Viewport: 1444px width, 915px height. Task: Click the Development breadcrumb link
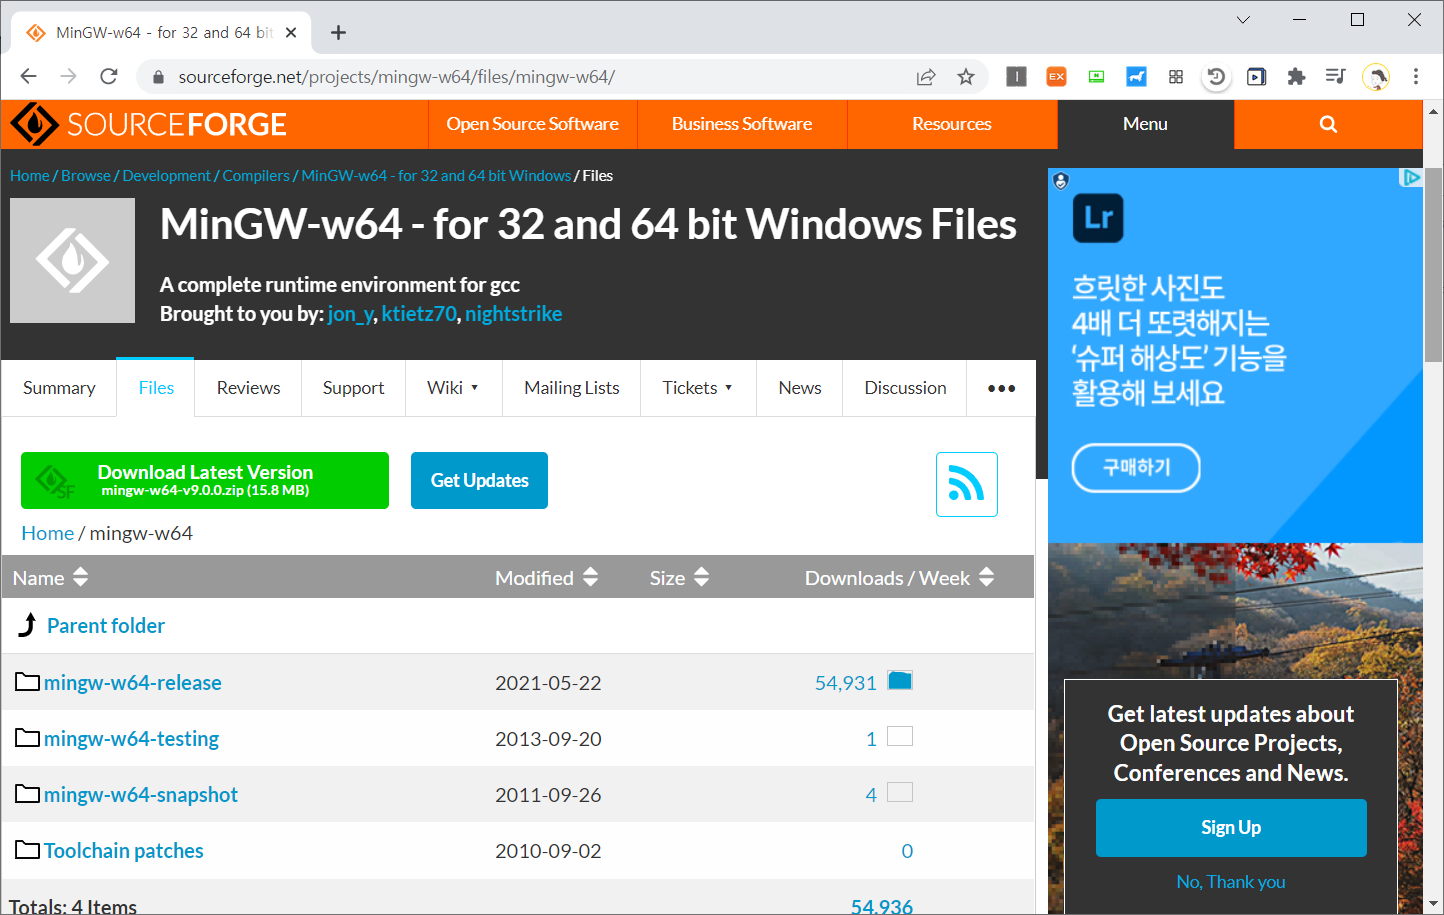(x=166, y=175)
